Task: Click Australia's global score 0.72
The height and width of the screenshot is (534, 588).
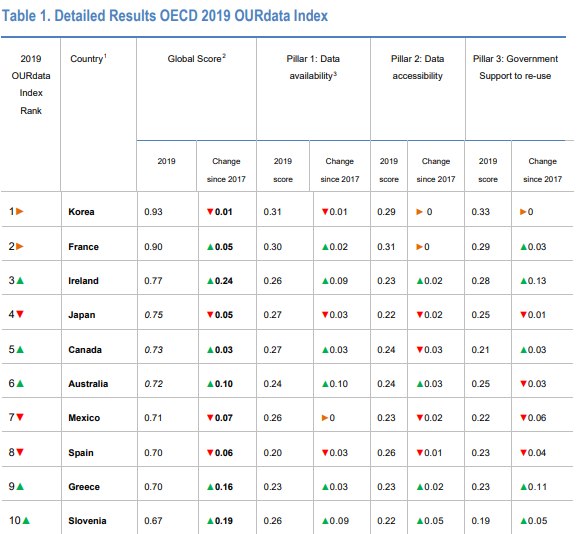Action: [x=154, y=384]
